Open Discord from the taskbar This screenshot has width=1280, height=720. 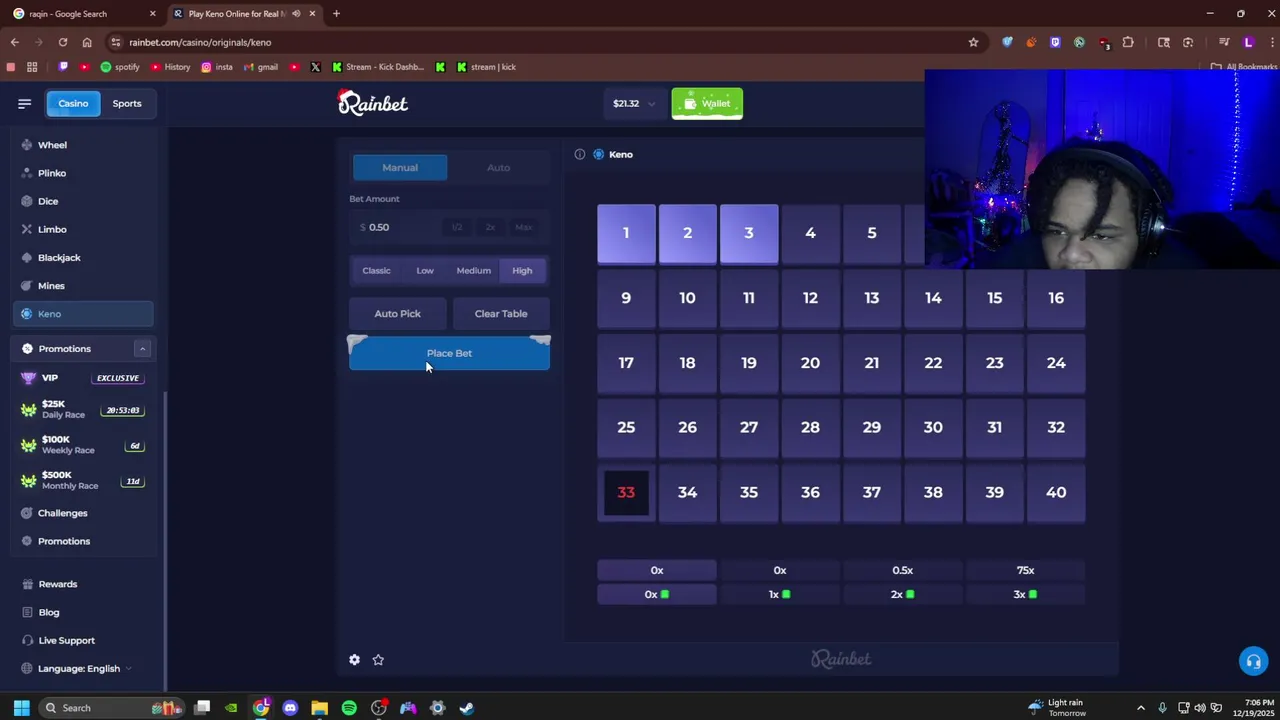coord(290,708)
